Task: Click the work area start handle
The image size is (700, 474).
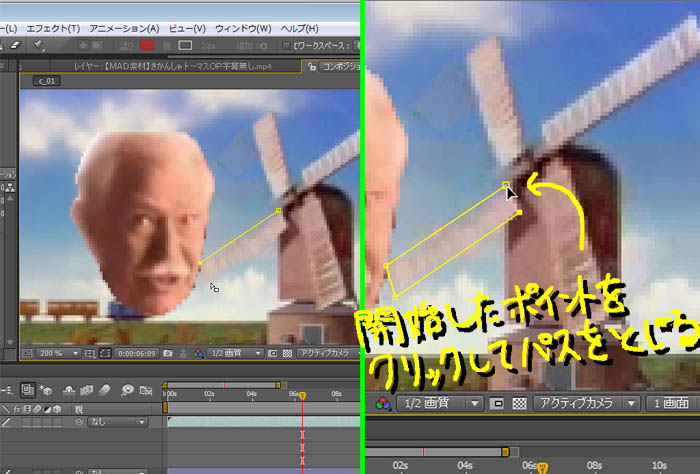Action: point(165,407)
